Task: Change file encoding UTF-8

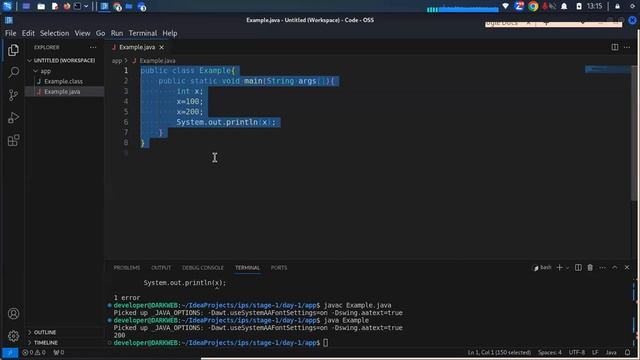Action: pyautogui.click(x=577, y=352)
